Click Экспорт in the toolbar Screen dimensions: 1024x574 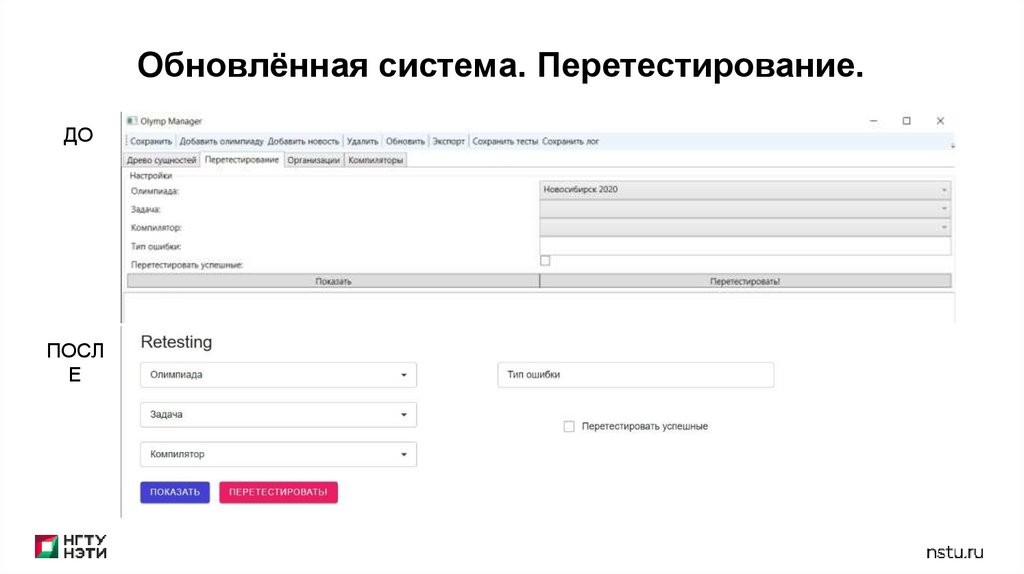(x=448, y=142)
